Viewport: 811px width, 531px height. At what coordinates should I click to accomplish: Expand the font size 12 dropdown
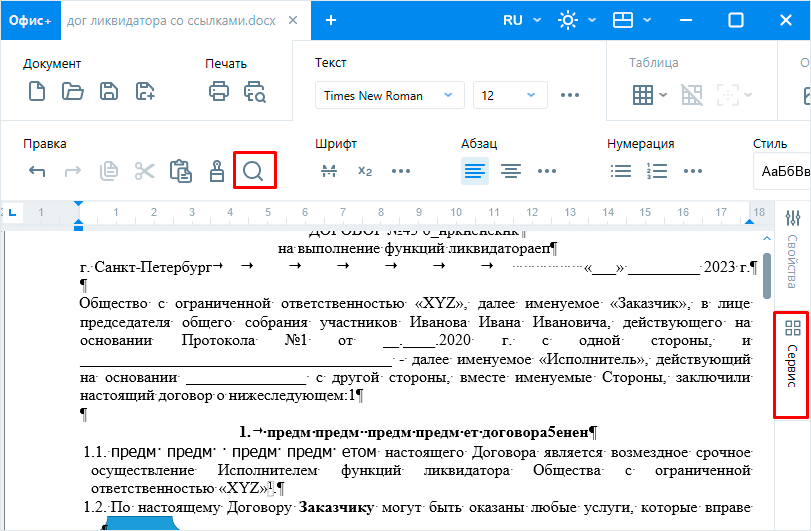click(510, 96)
